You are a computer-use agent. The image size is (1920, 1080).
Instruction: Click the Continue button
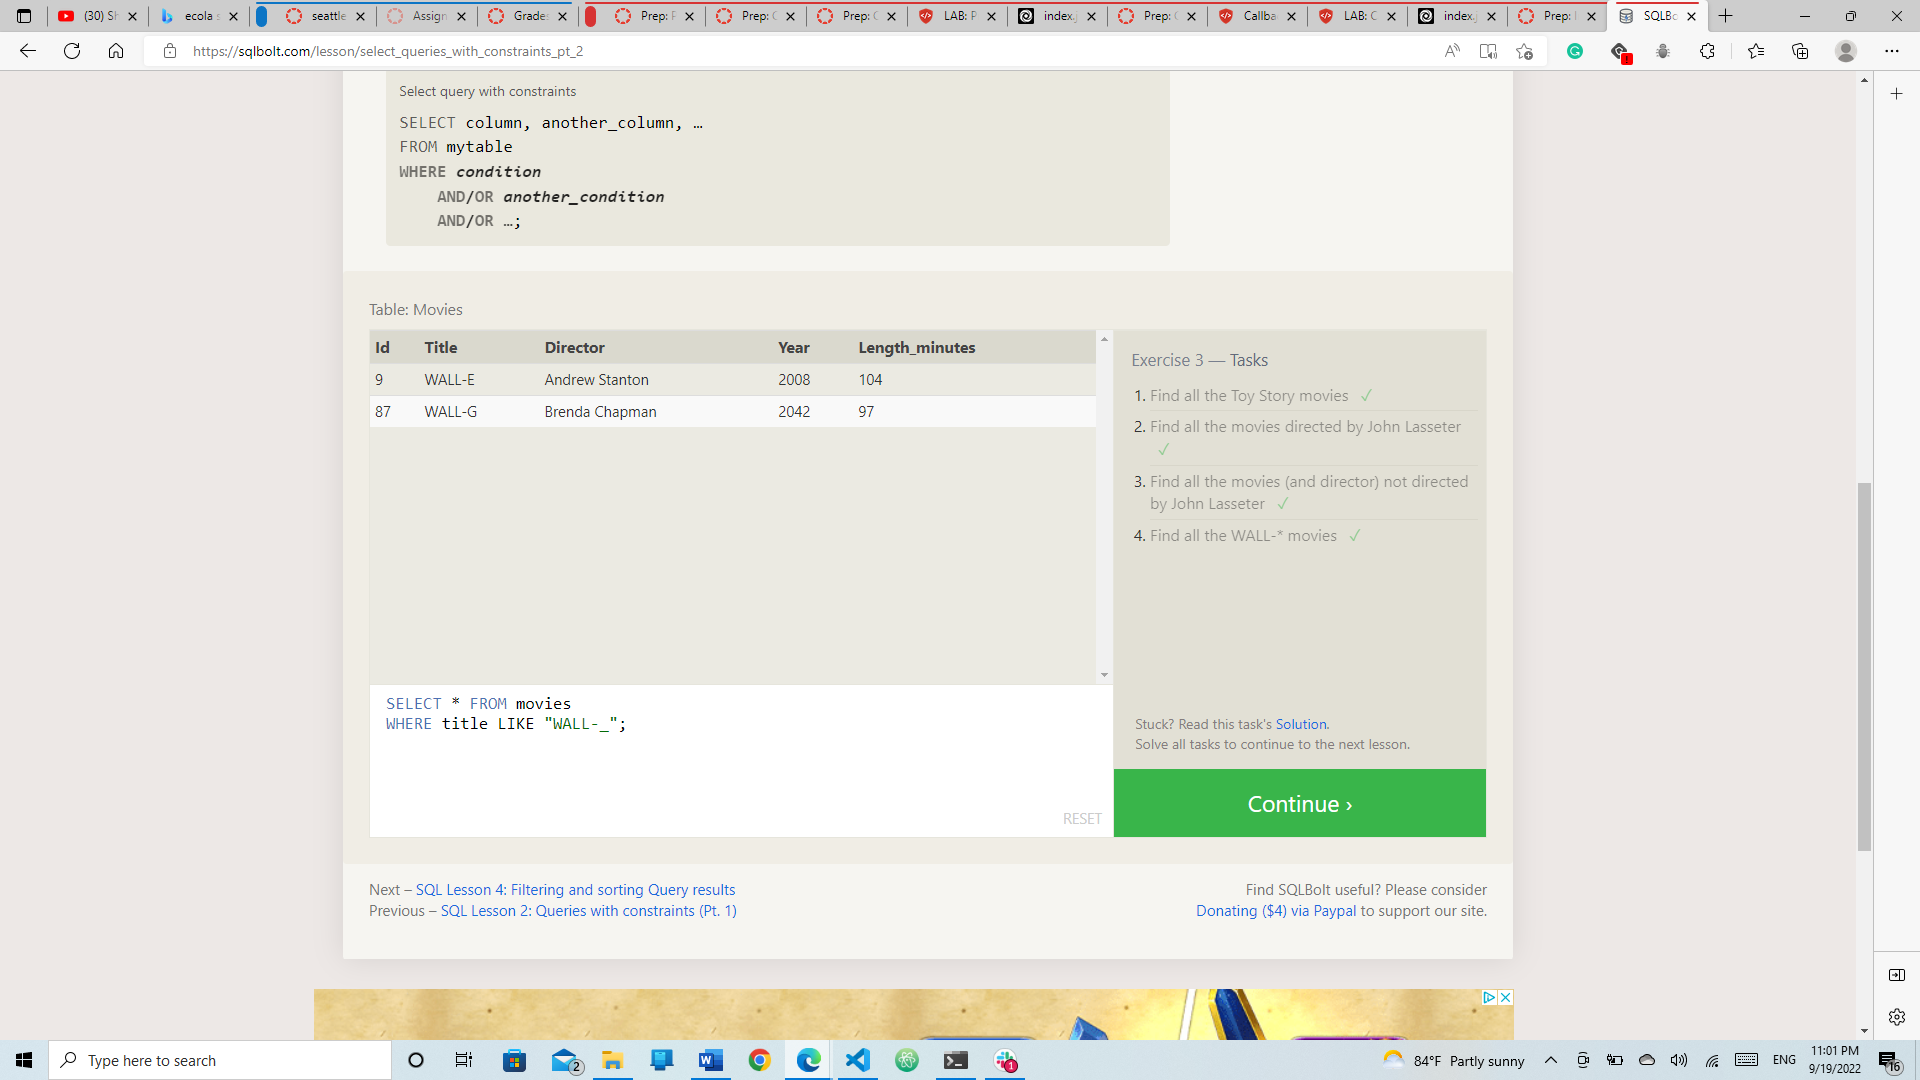[x=1299, y=803]
